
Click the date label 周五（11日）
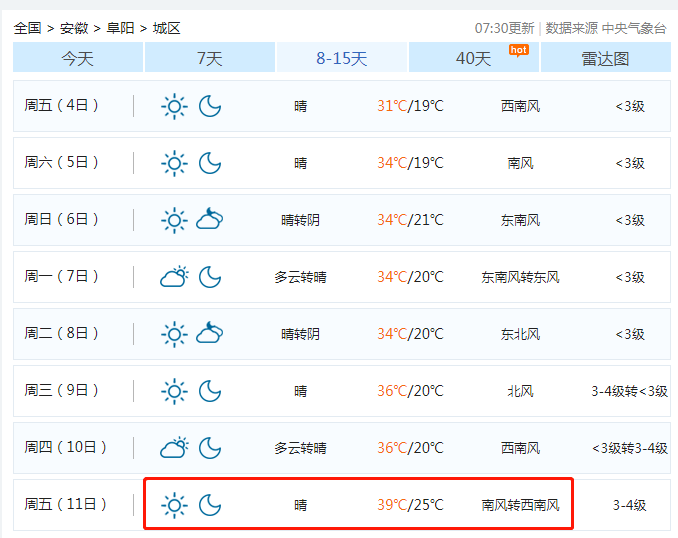65,504
